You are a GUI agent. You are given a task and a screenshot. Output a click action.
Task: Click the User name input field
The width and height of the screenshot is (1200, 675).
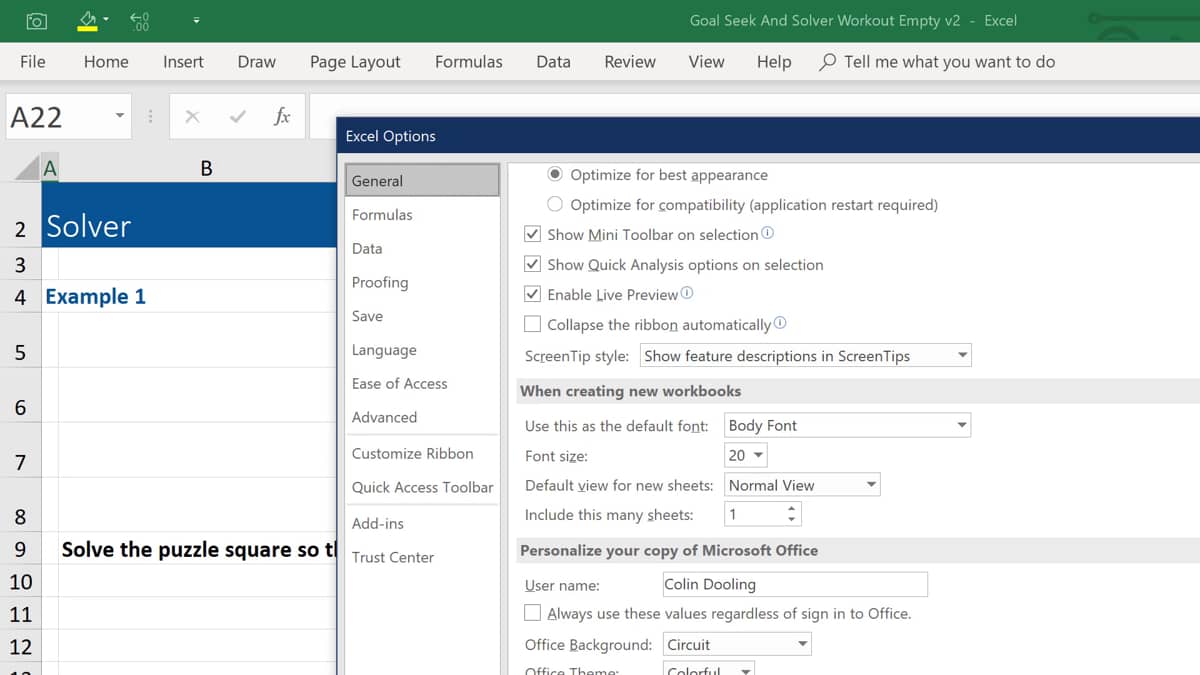click(795, 584)
